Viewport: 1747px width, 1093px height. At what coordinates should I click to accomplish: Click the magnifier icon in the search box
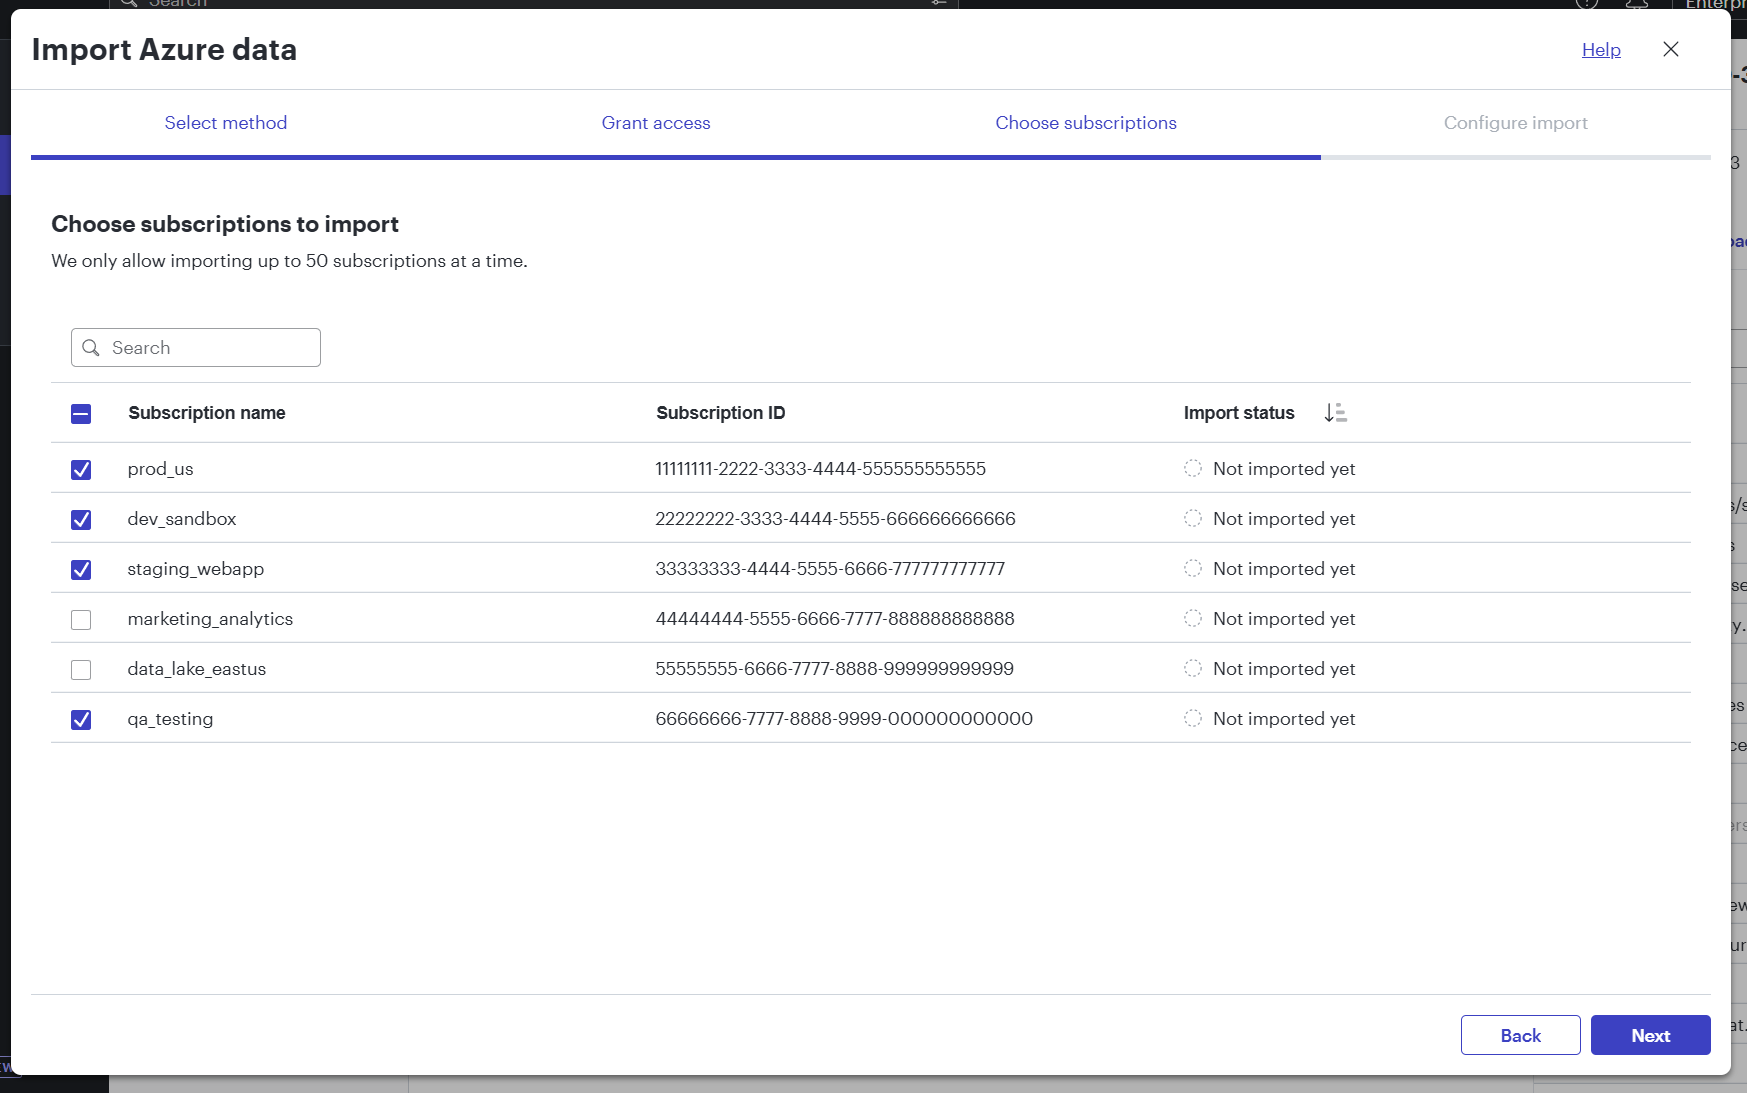tap(91, 348)
